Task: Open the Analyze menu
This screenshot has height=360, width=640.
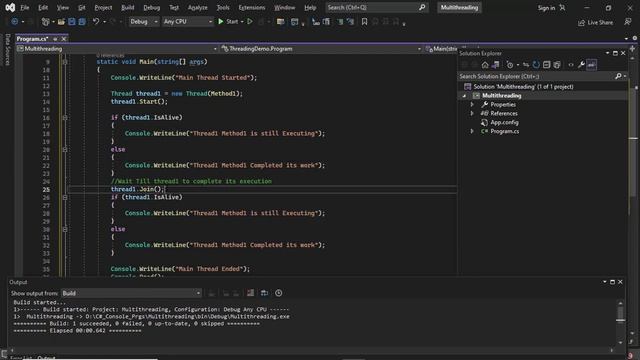Action: click(x=198, y=7)
